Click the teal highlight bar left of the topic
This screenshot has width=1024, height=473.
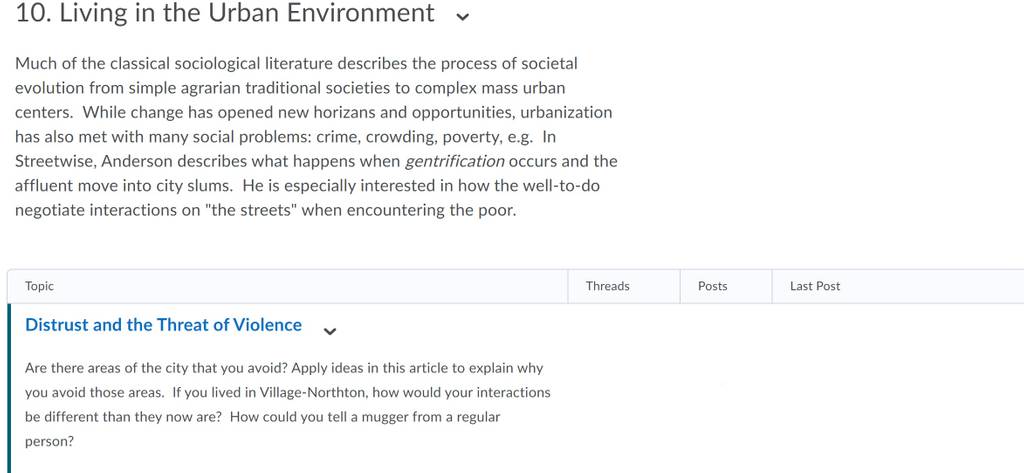point(9,388)
